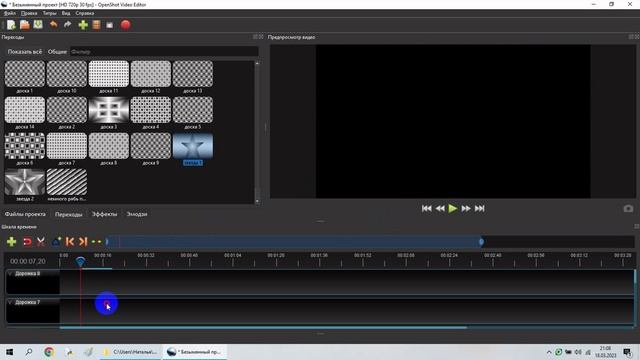Select the доска 9 transition thumbnail
This screenshot has height=360, width=640.
tap(151, 146)
